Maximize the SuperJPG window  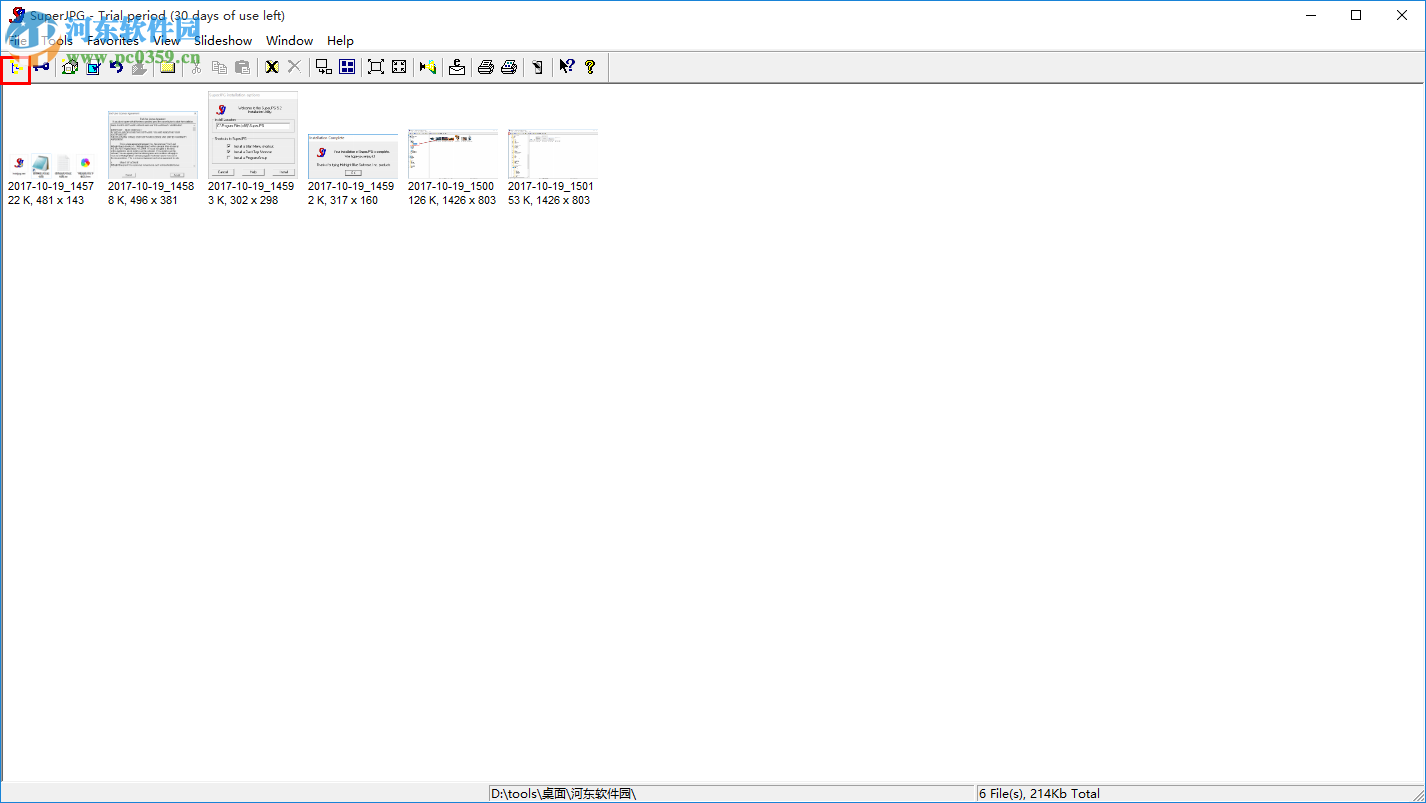(x=1356, y=15)
